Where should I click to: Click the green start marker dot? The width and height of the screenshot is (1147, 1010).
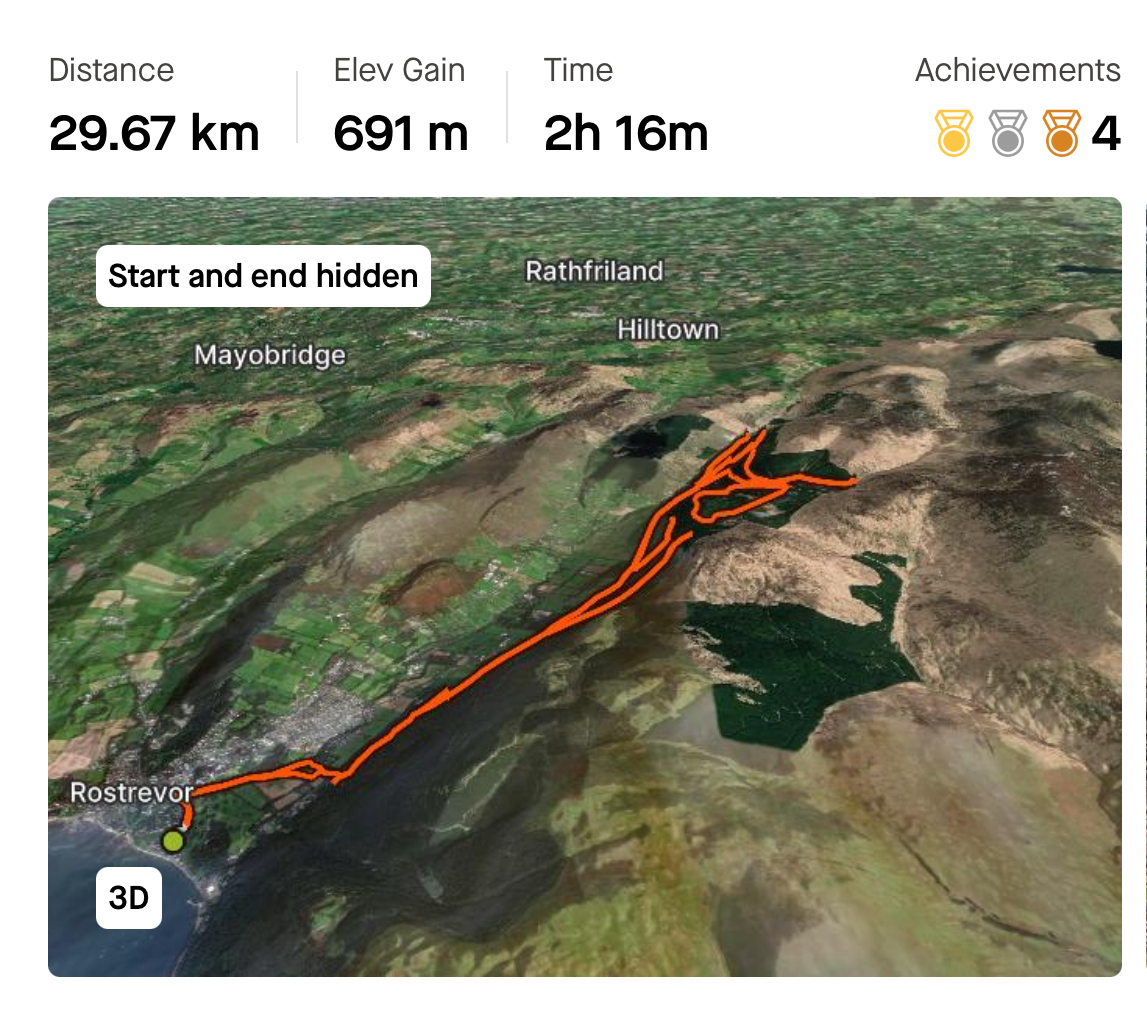click(x=173, y=841)
